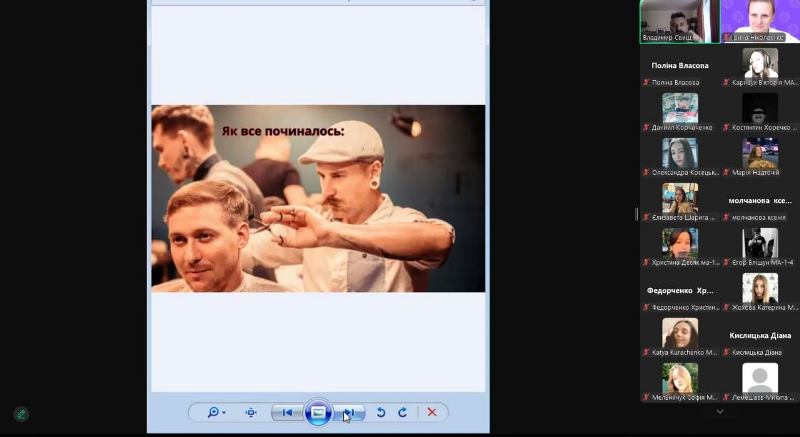The image size is (800, 437).
Task: Click the молчанова ксенія participant tile
Action: (x=760, y=200)
